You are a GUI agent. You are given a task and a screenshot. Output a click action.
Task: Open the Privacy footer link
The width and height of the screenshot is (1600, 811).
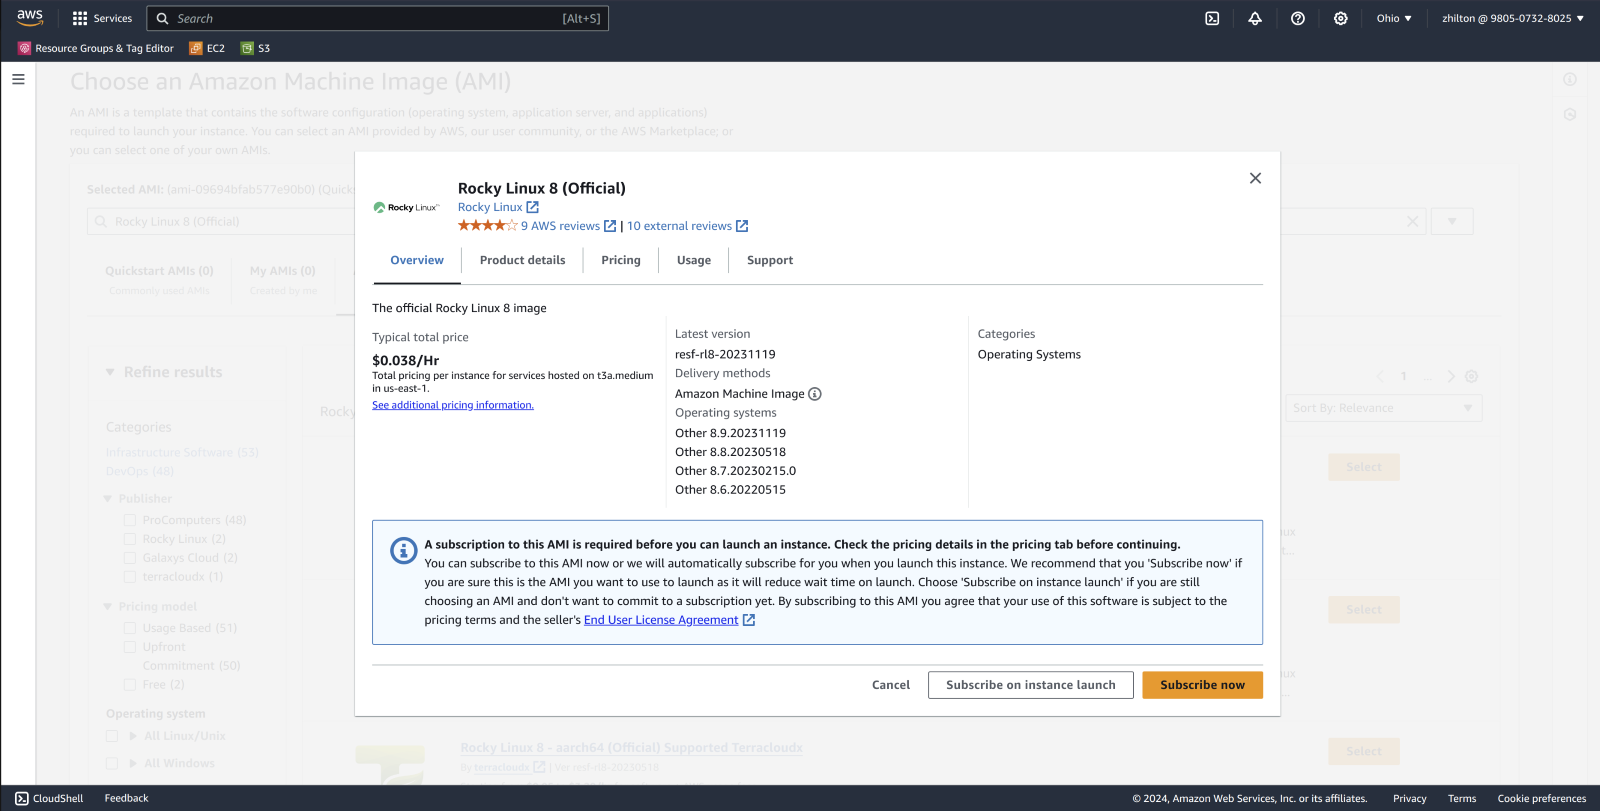pyautogui.click(x=1410, y=798)
